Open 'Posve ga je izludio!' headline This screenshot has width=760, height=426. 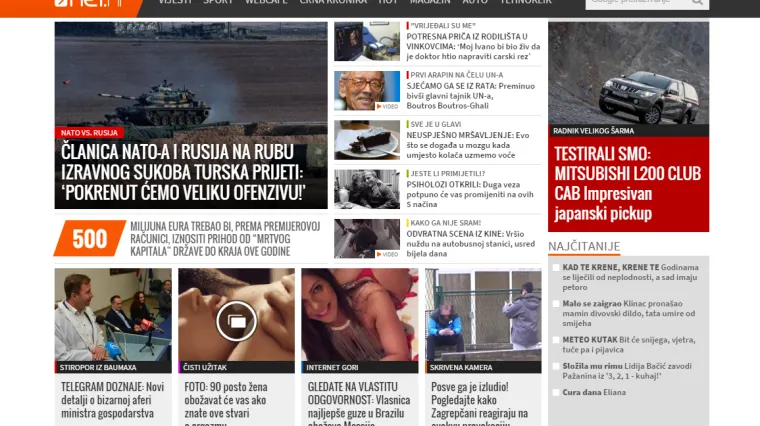coord(479,403)
